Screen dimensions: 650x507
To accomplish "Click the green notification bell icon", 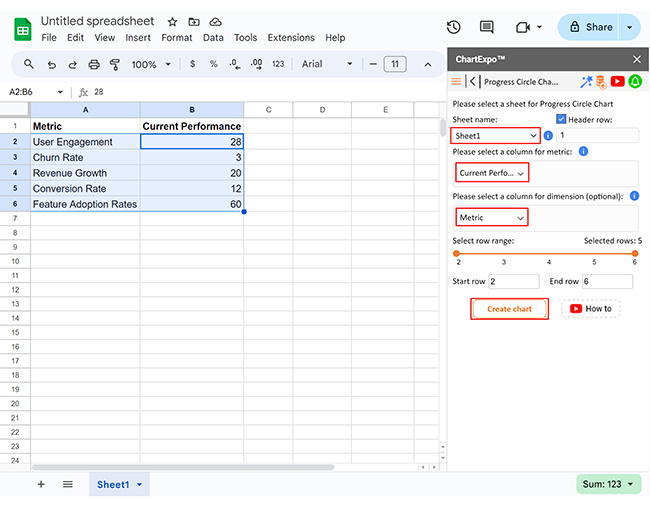I will tap(635, 81).
